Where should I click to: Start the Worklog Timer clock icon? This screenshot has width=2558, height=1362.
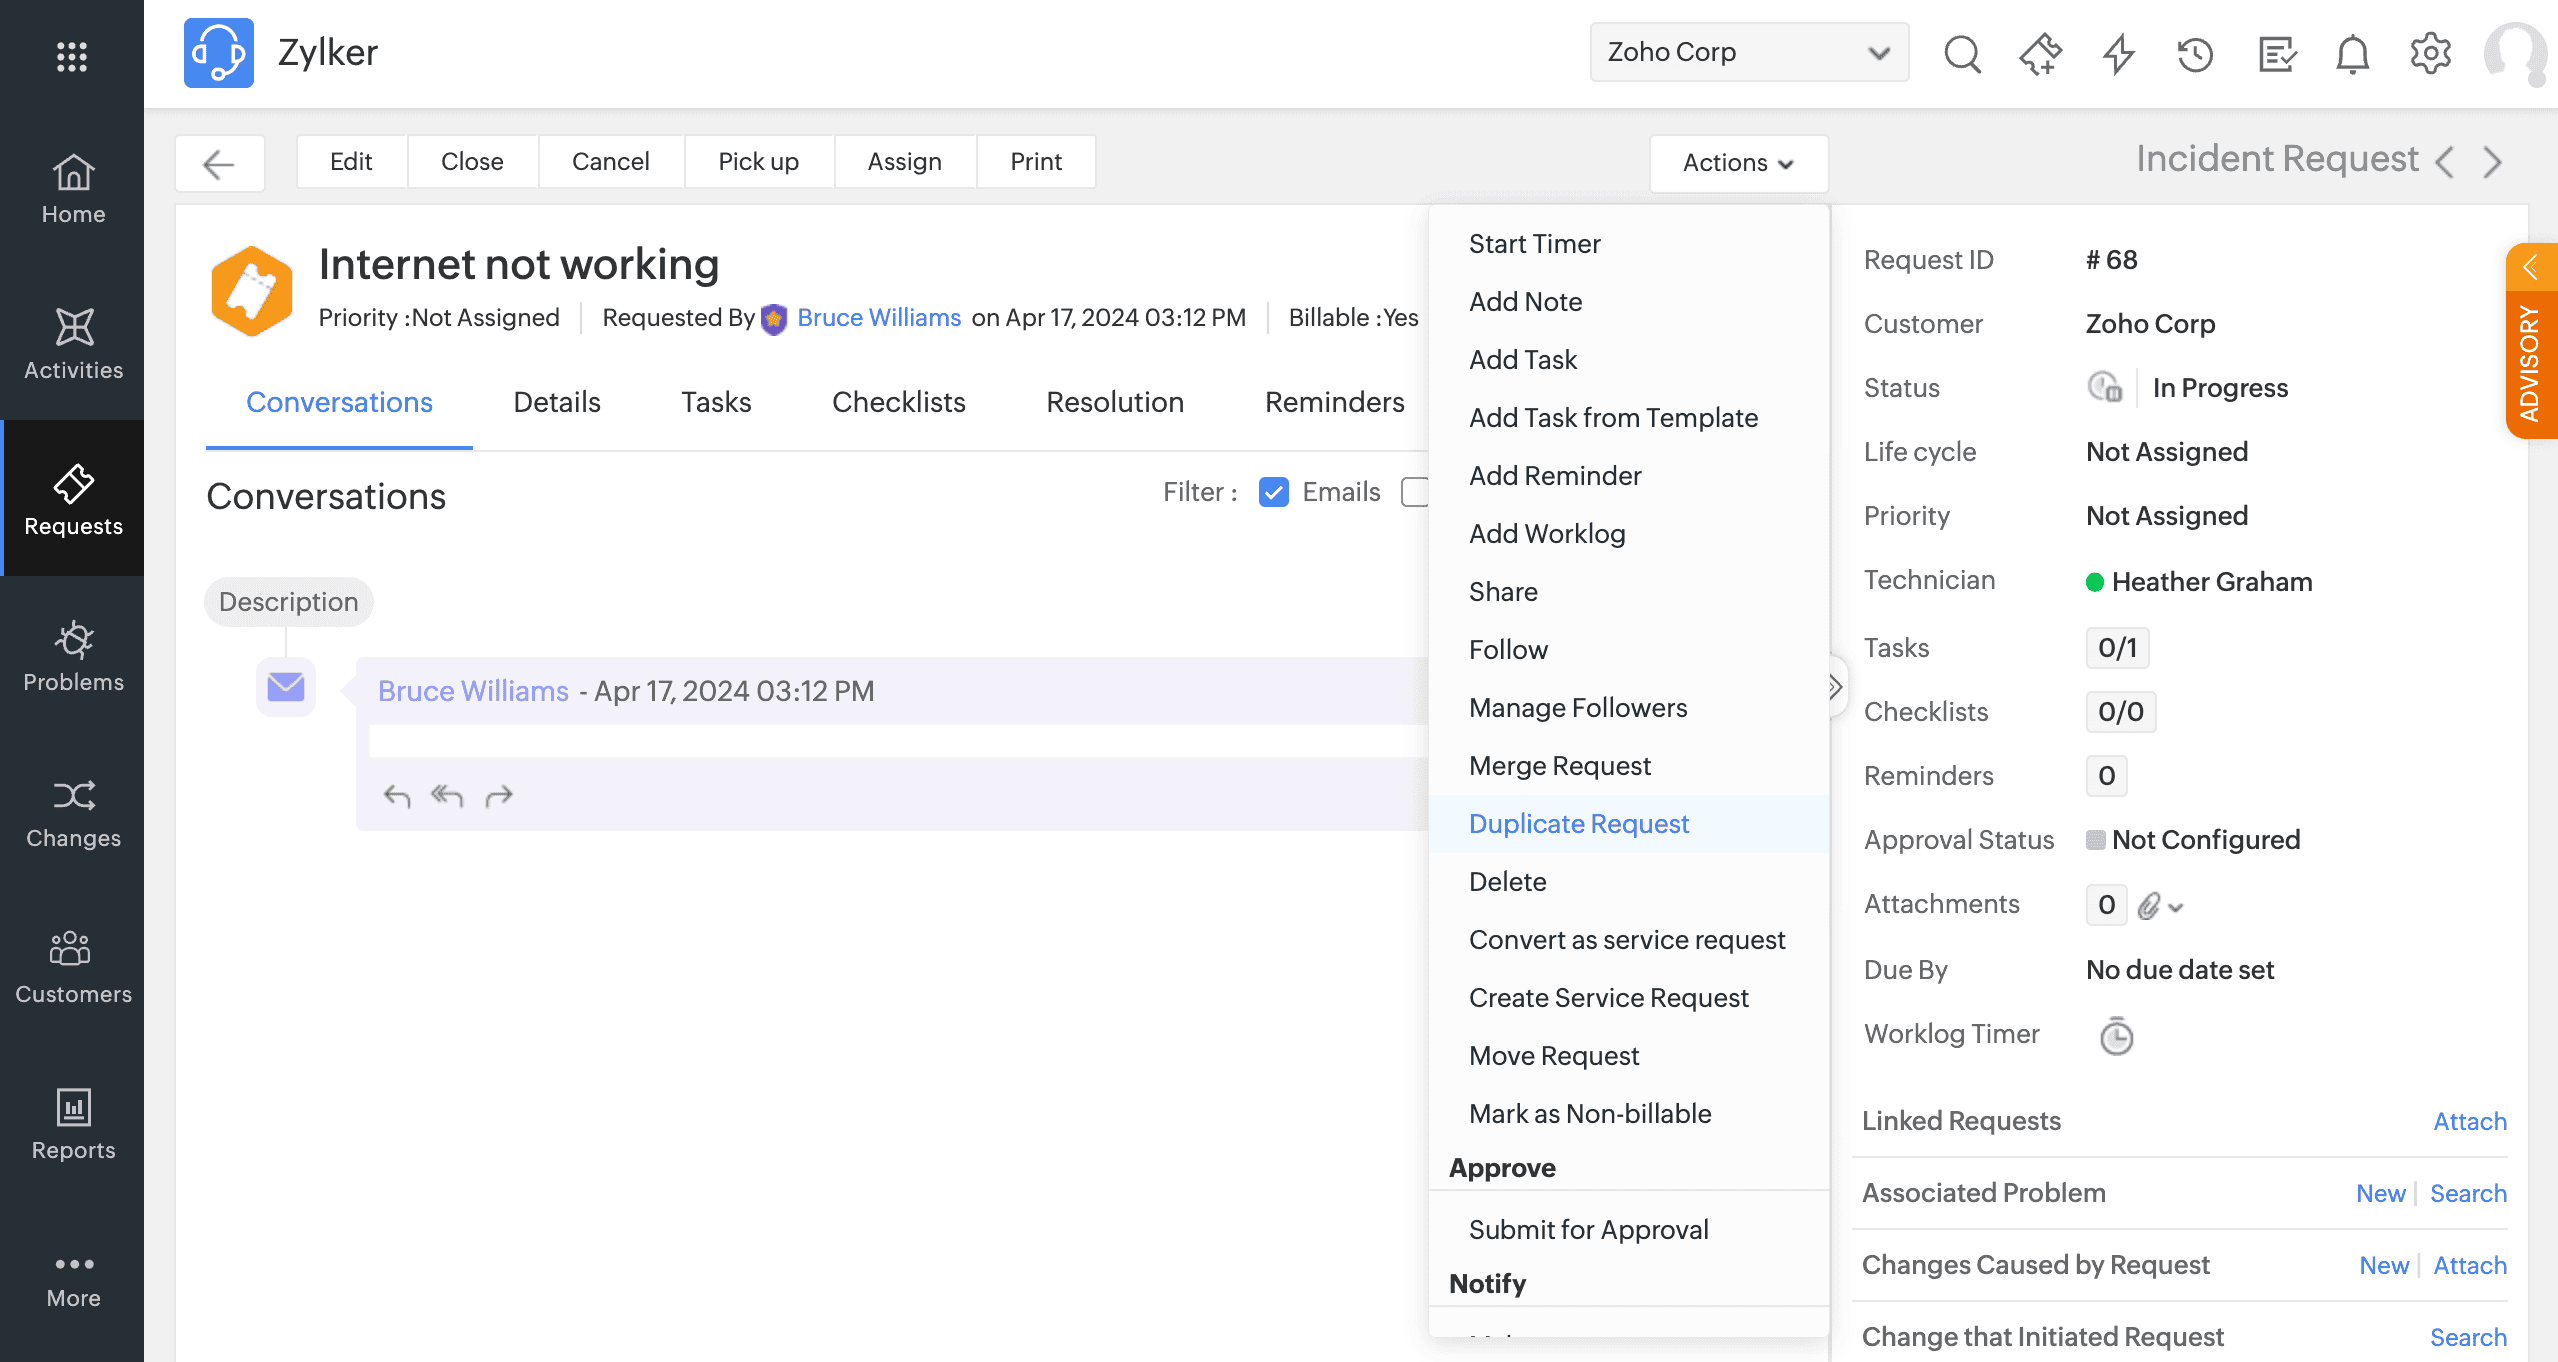2116,1036
